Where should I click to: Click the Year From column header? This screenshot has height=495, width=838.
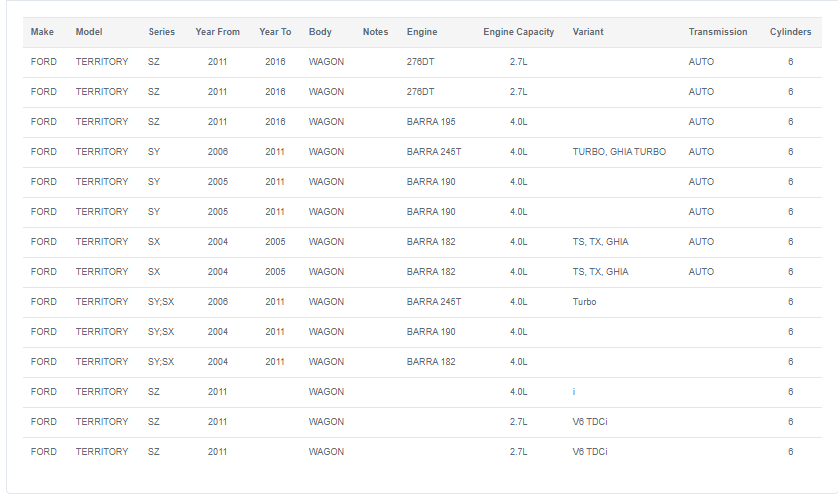click(218, 32)
